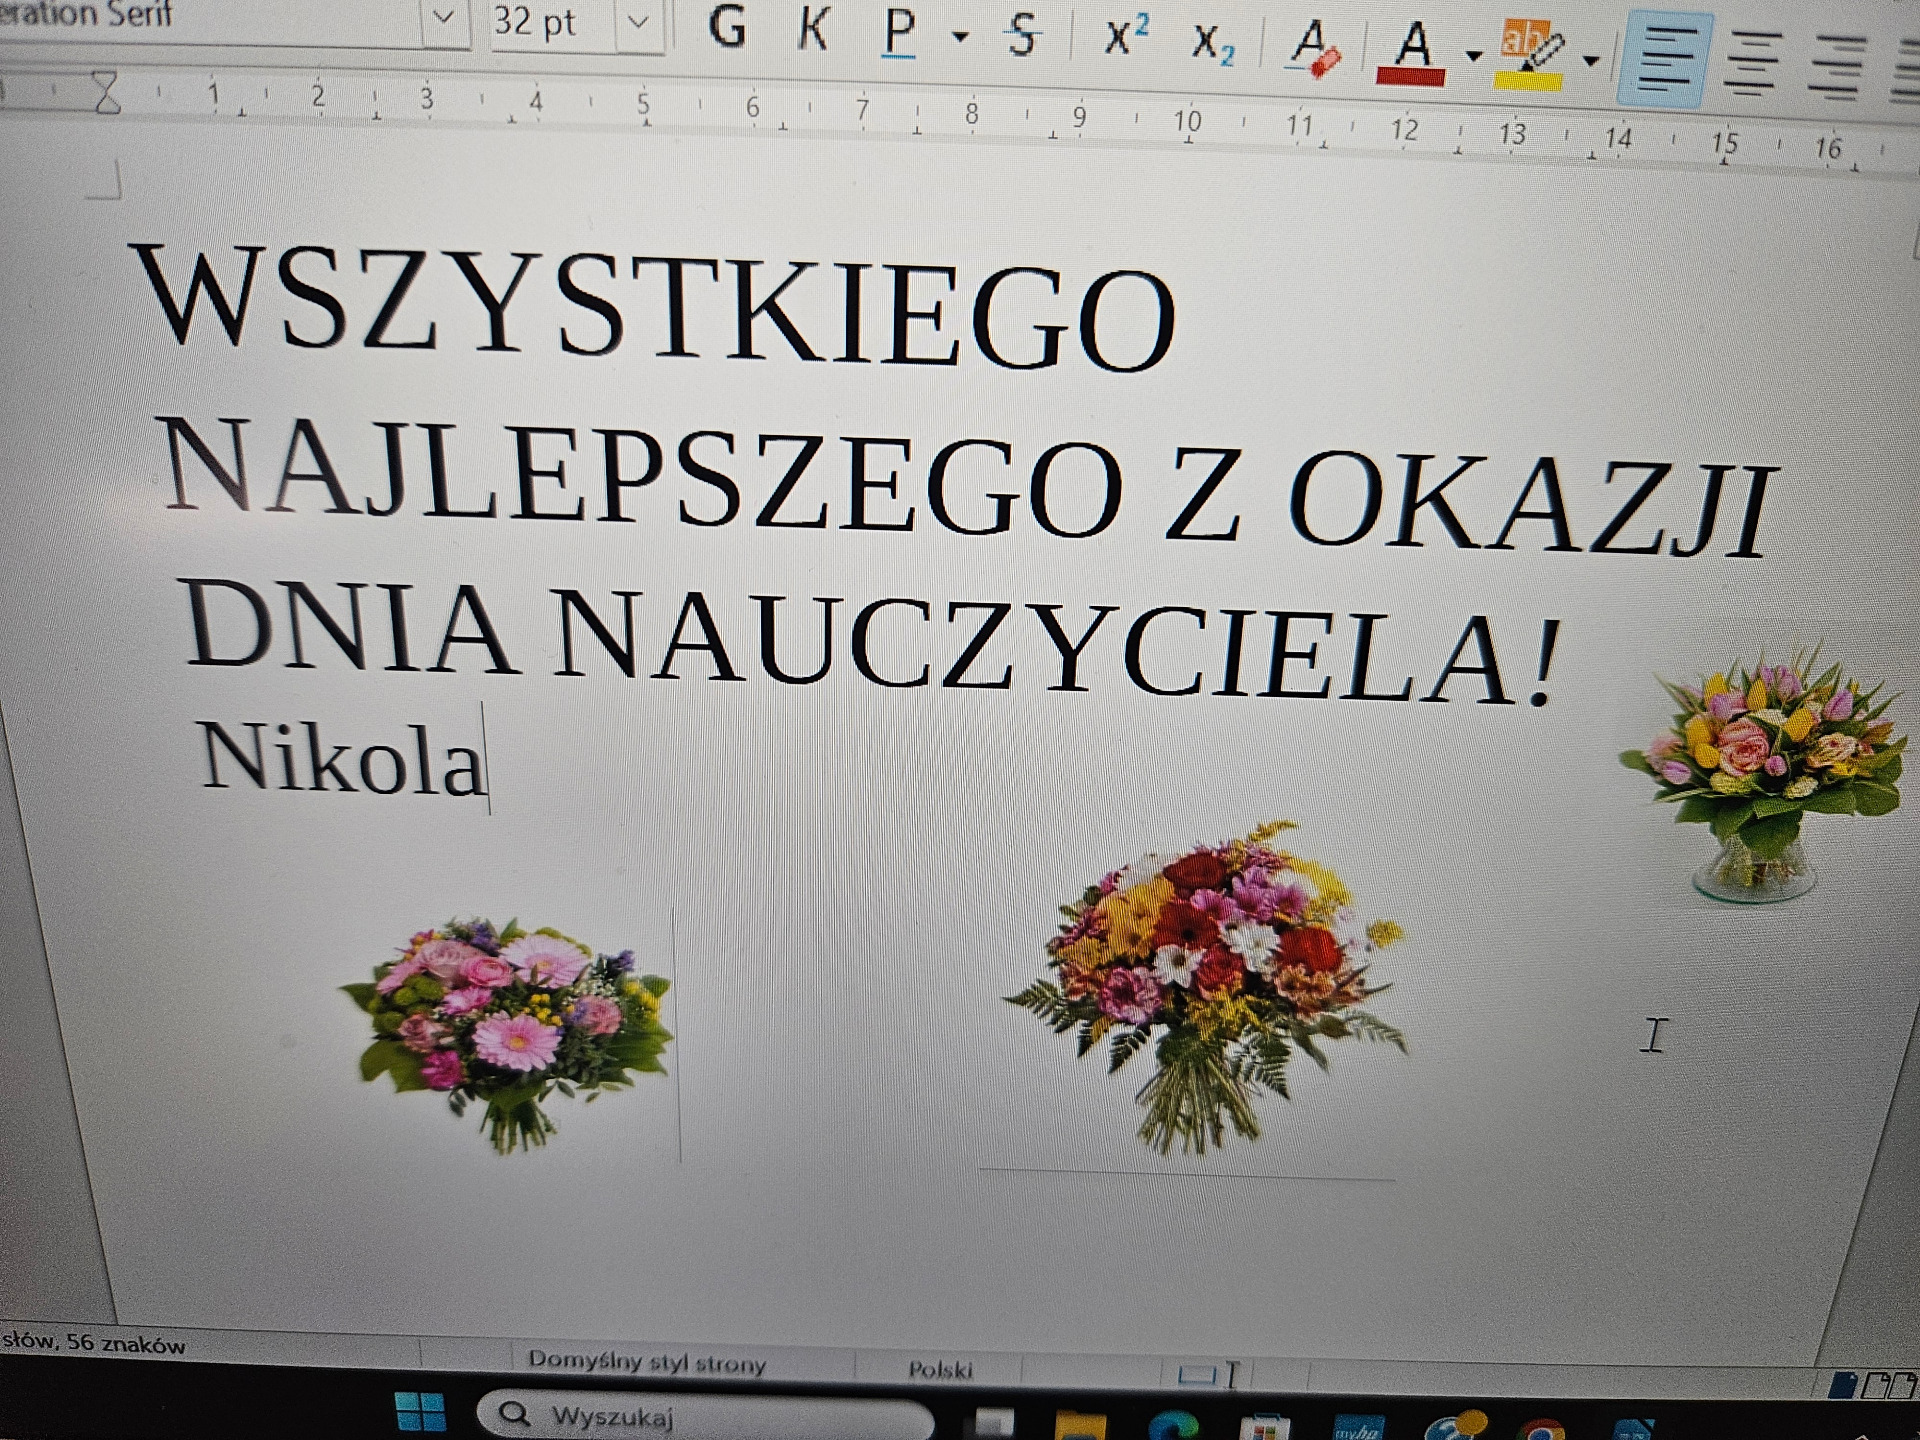Click word NAUCZYCIELA! in the document

(x=1058, y=648)
